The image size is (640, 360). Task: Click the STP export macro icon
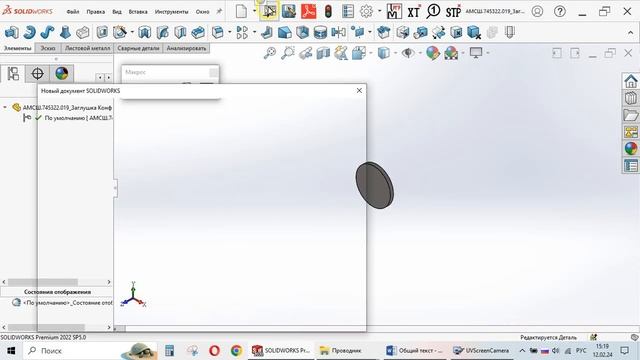point(453,12)
